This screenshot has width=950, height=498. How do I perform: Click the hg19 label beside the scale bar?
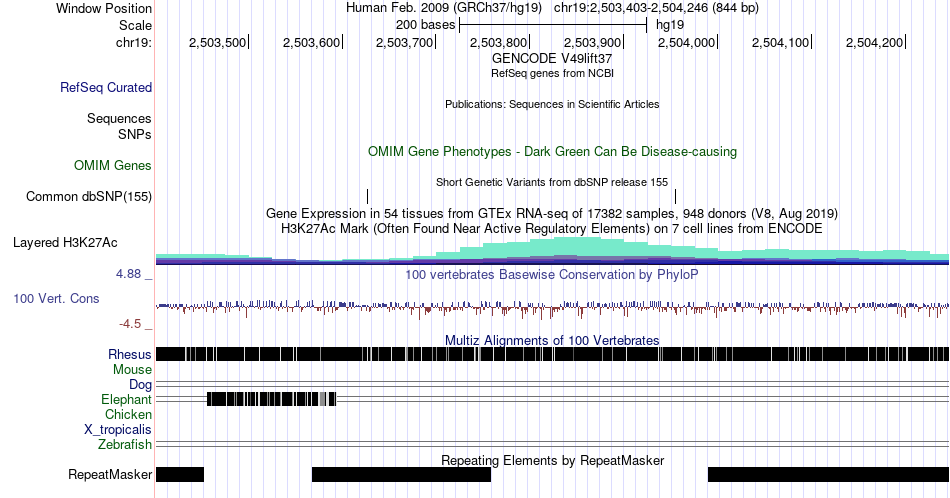pos(670,25)
